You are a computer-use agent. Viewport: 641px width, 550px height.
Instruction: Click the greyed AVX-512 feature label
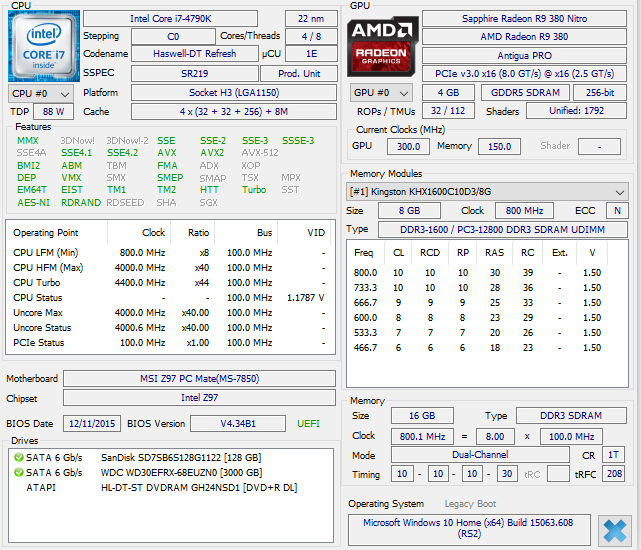pyautogui.click(x=260, y=153)
